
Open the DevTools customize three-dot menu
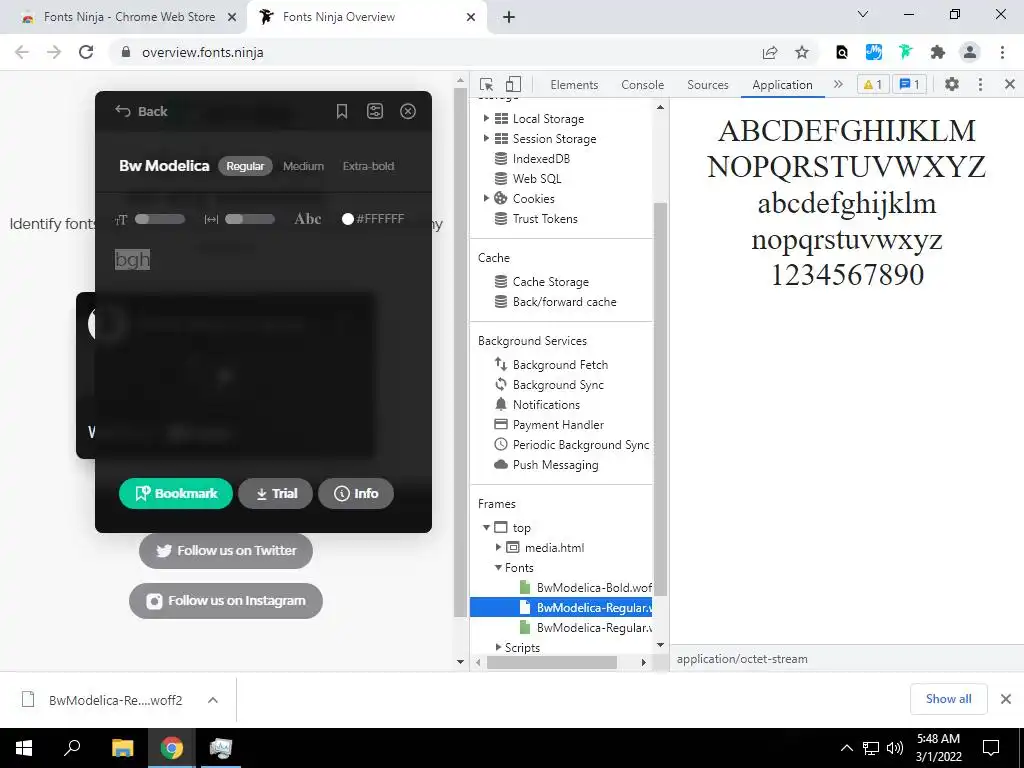tap(980, 84)
